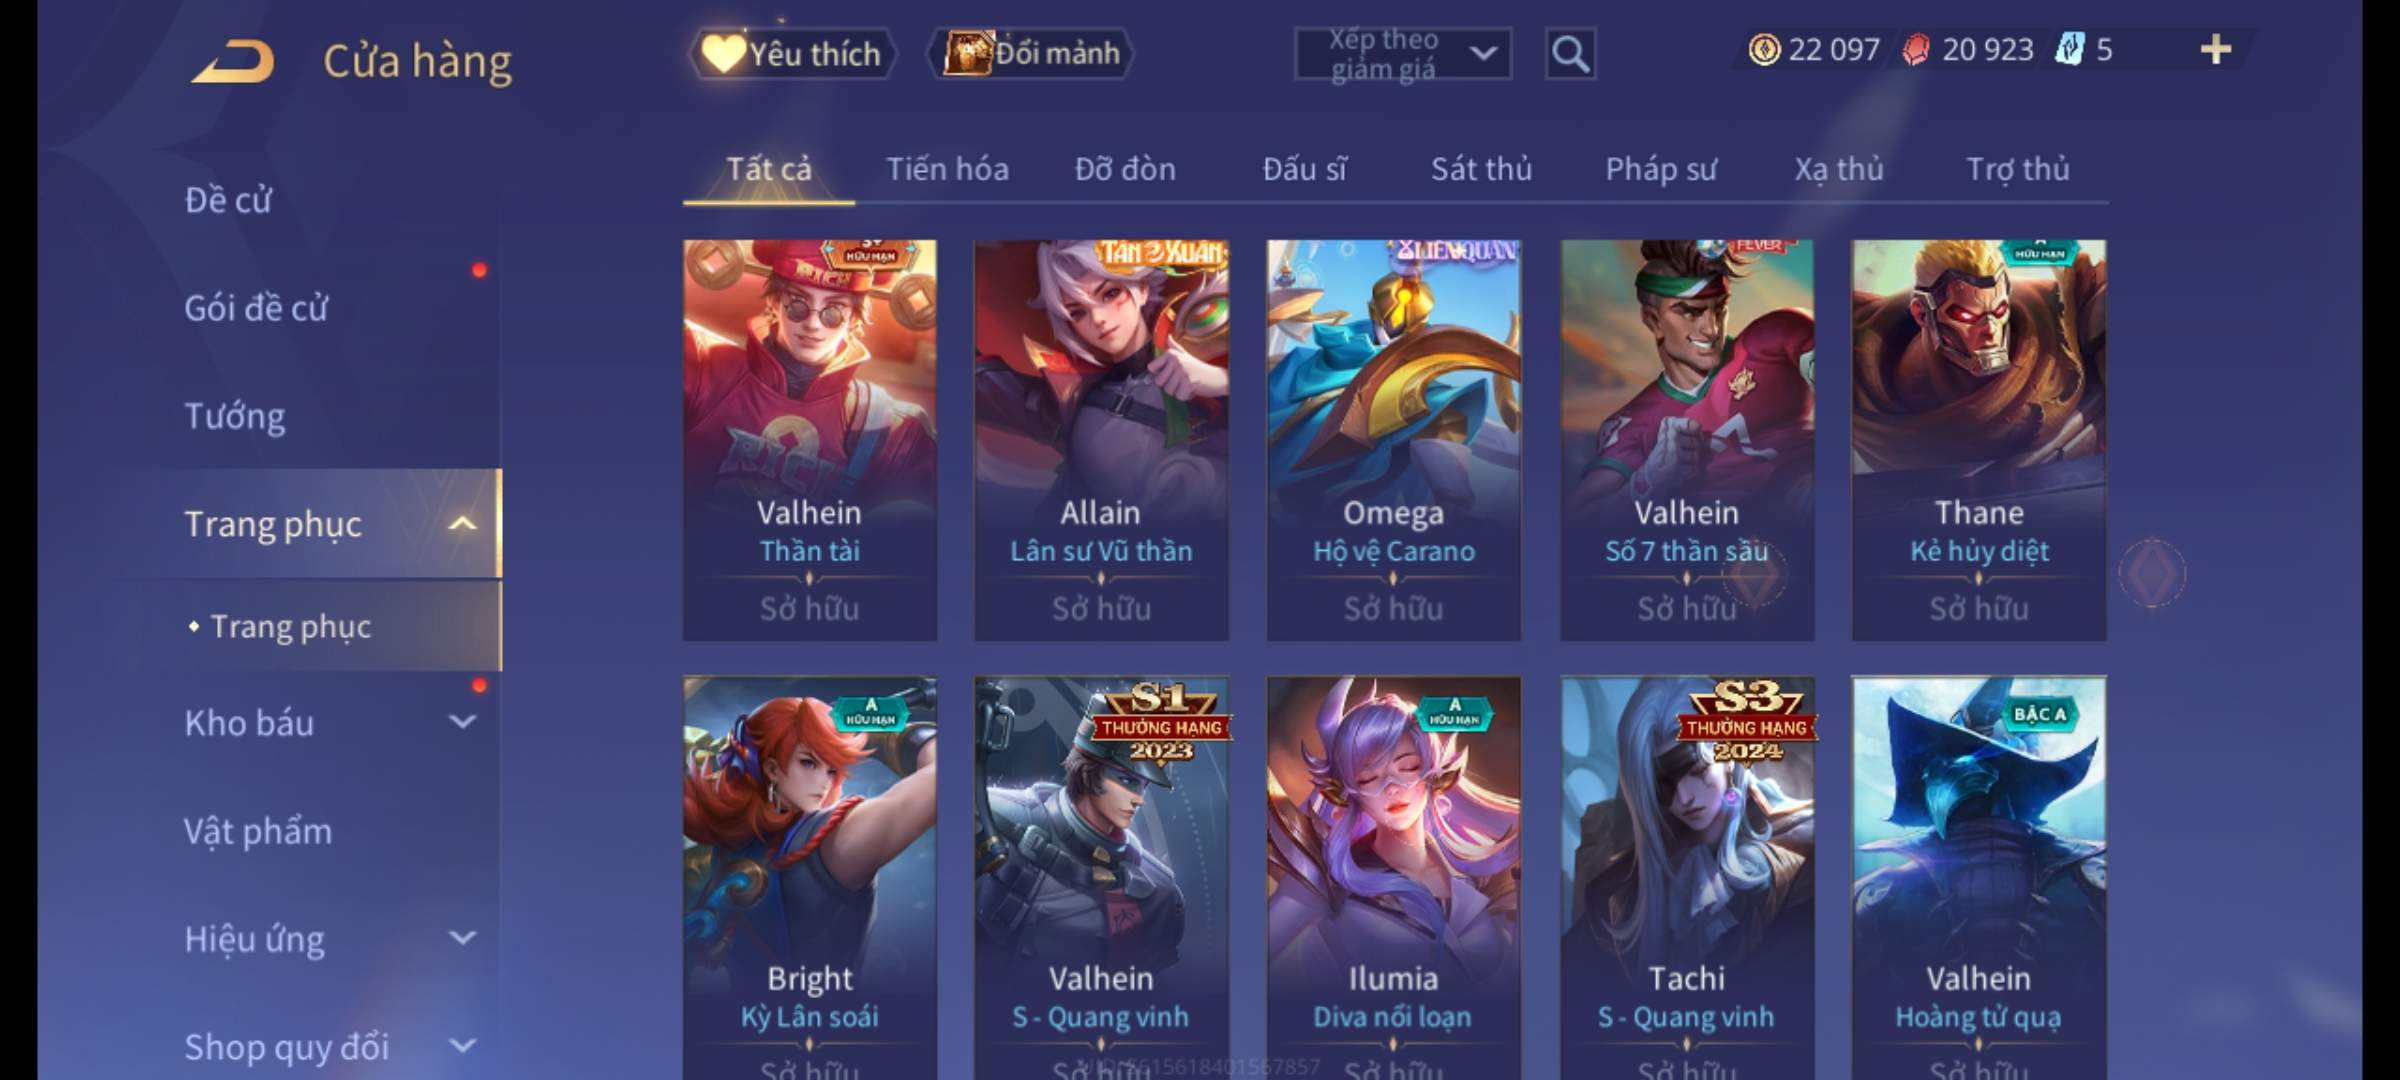The width and height of the screenshot is (2400, 1080).
Task: Switch to the Sát thủ tab
Action: (1481, 168)
